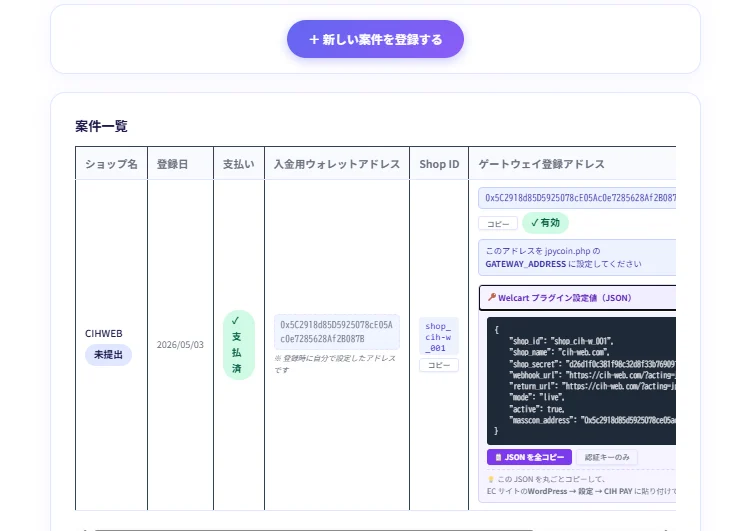
Task: Click the 支払済 payment status badge
Action: [x=239, y=345]
